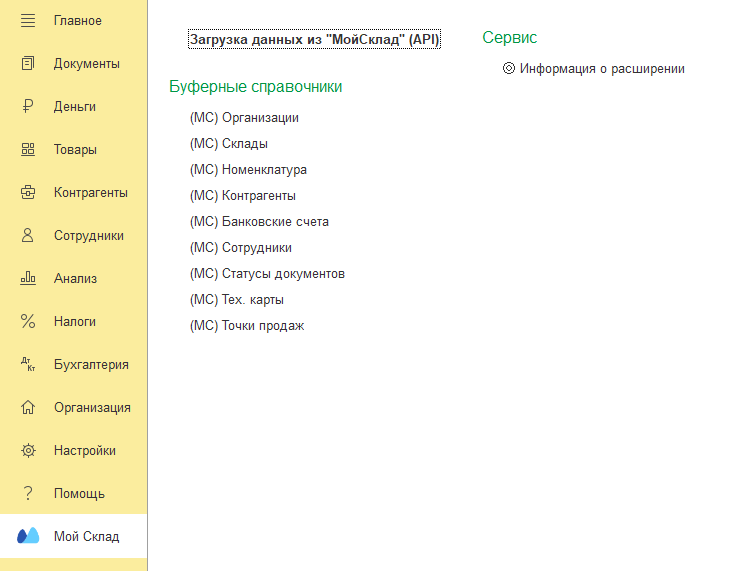Open the (МС) Склады catalog
738x571 pixels.
(x=229, y=144)
